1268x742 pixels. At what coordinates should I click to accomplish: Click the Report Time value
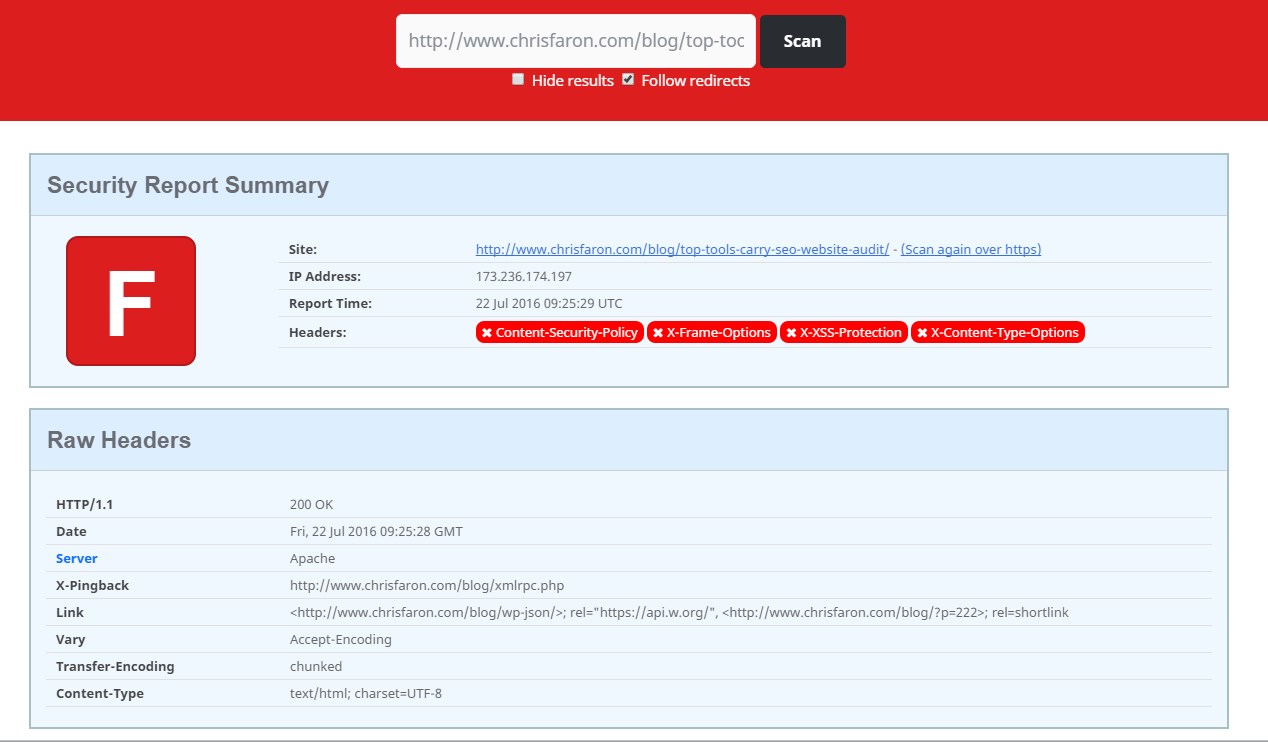[x=549, y=304]
